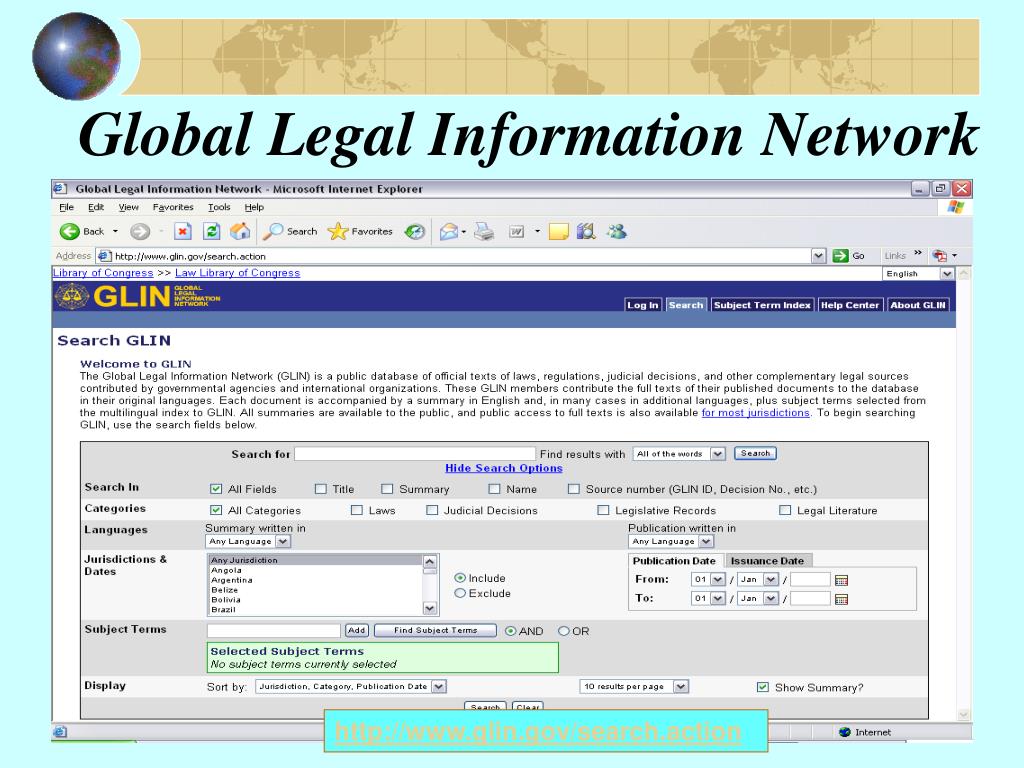Open the 'All of the words' dropdown

(679, 454)
